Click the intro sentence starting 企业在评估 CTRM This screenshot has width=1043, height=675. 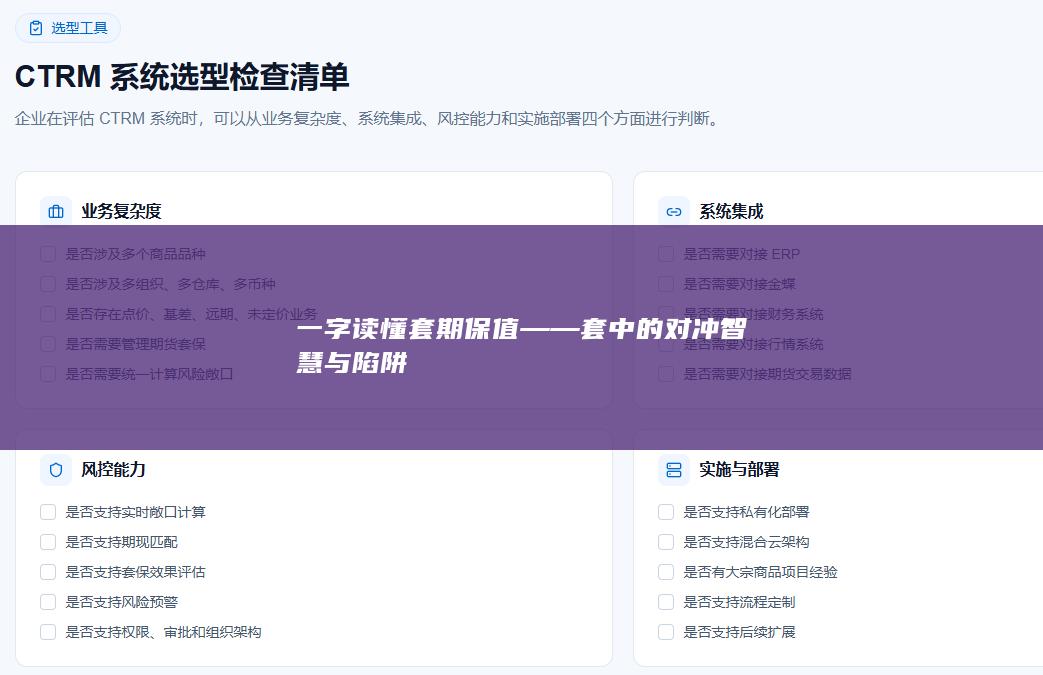click(x=367, y=119)
